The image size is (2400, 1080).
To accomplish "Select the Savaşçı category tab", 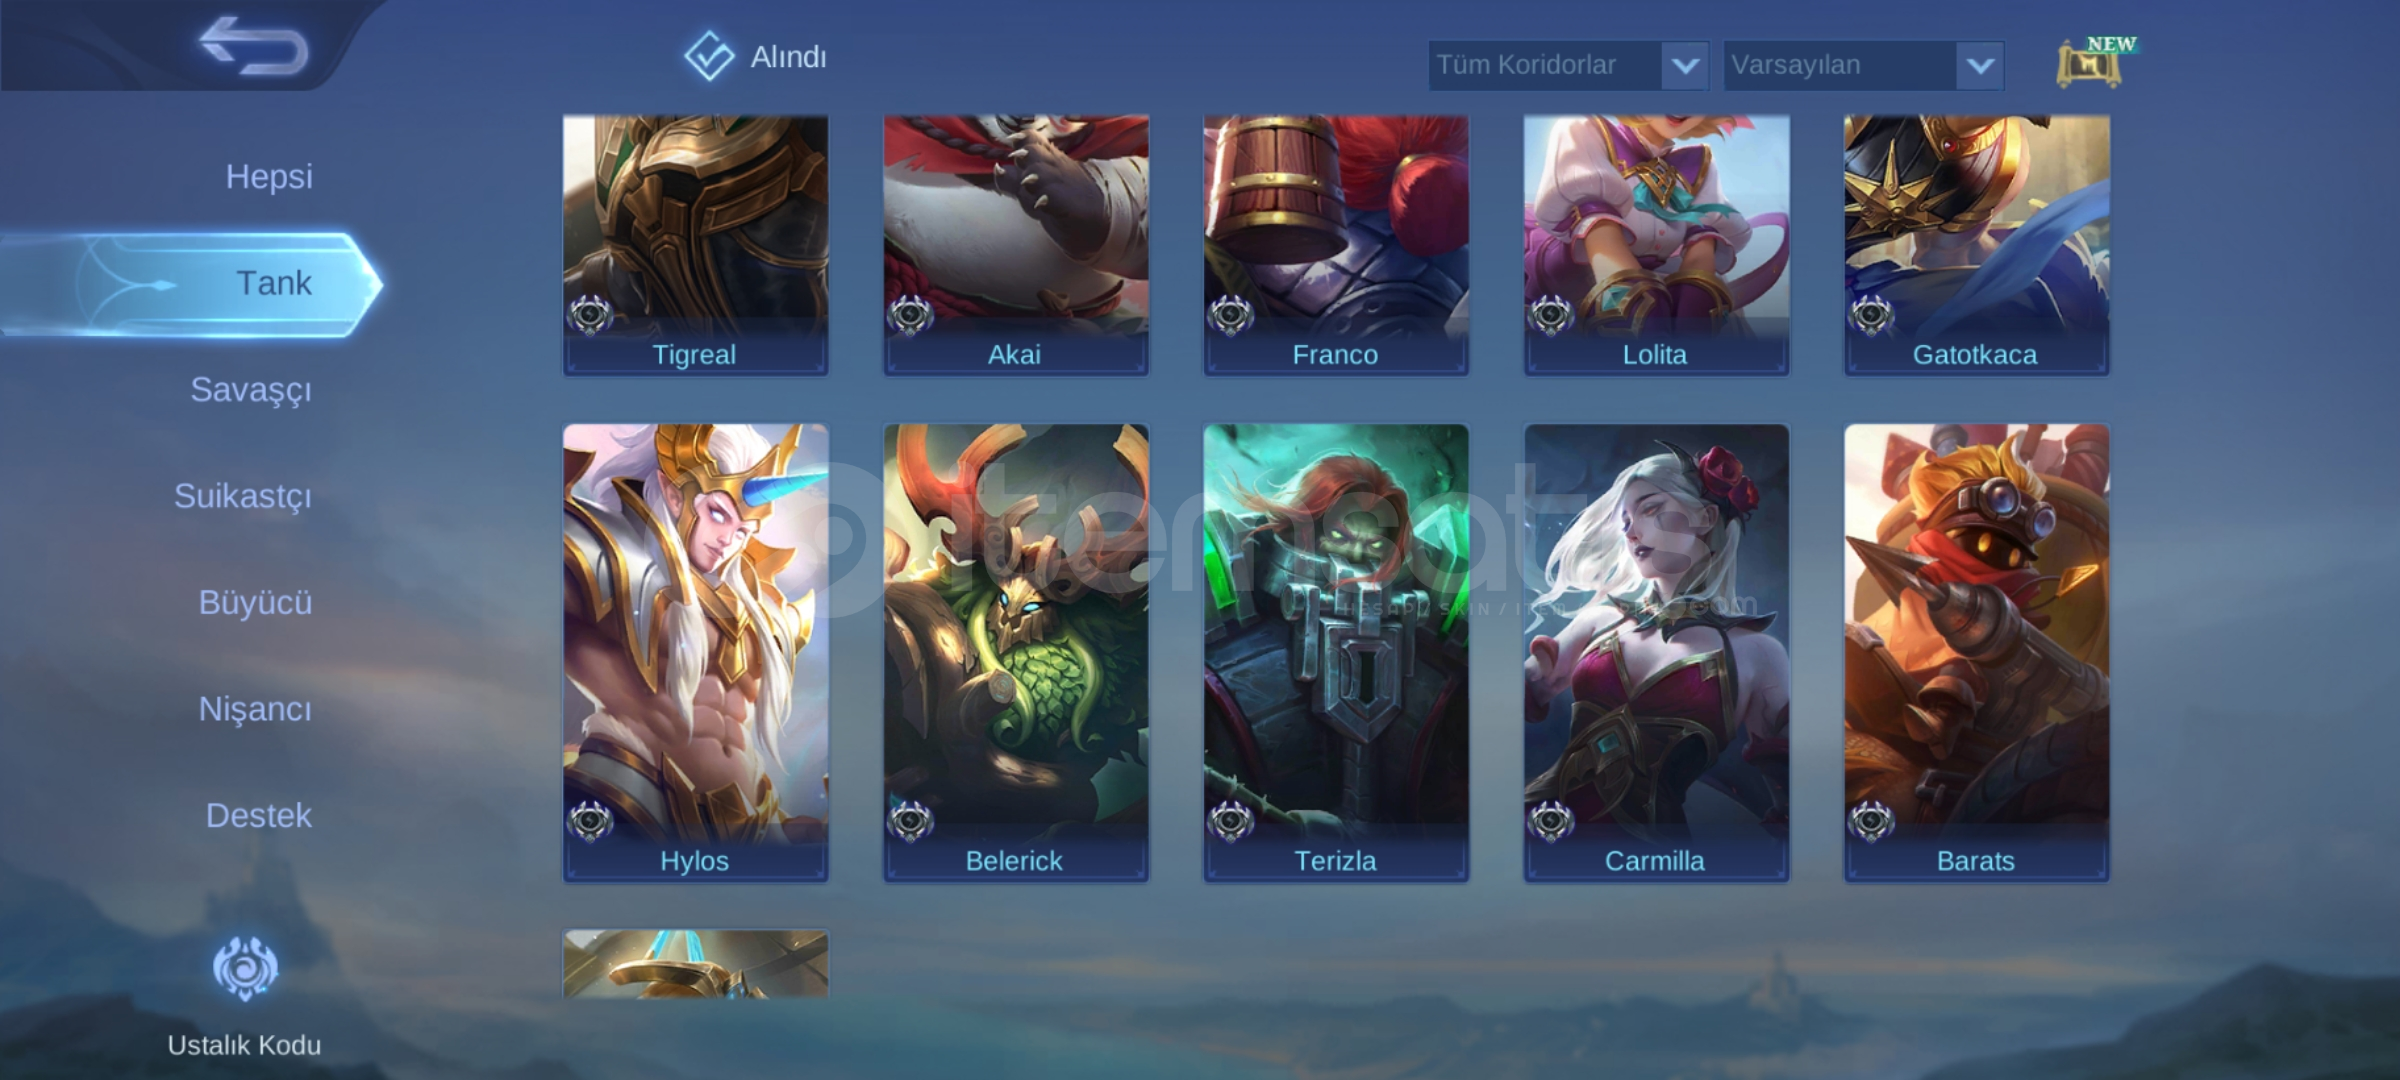I will (x=251, y=389).
